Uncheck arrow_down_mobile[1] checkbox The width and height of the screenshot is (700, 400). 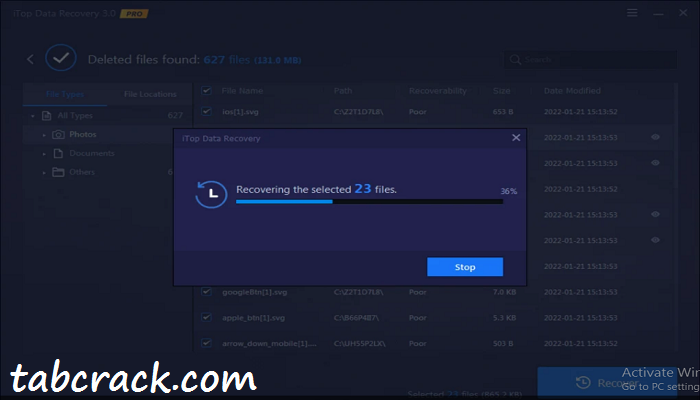[x=206, y=343]
